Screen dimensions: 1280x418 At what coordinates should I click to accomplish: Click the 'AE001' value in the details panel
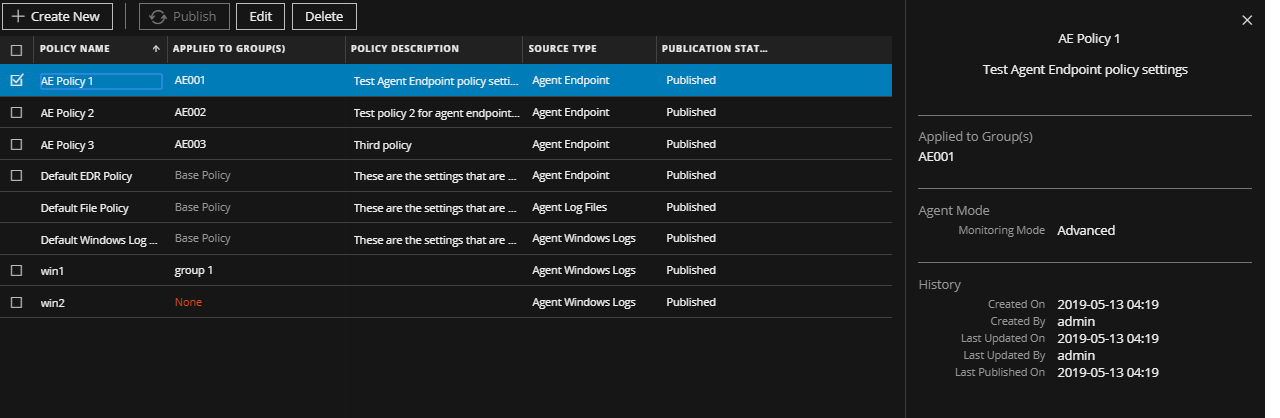click(x=937, y=156)
